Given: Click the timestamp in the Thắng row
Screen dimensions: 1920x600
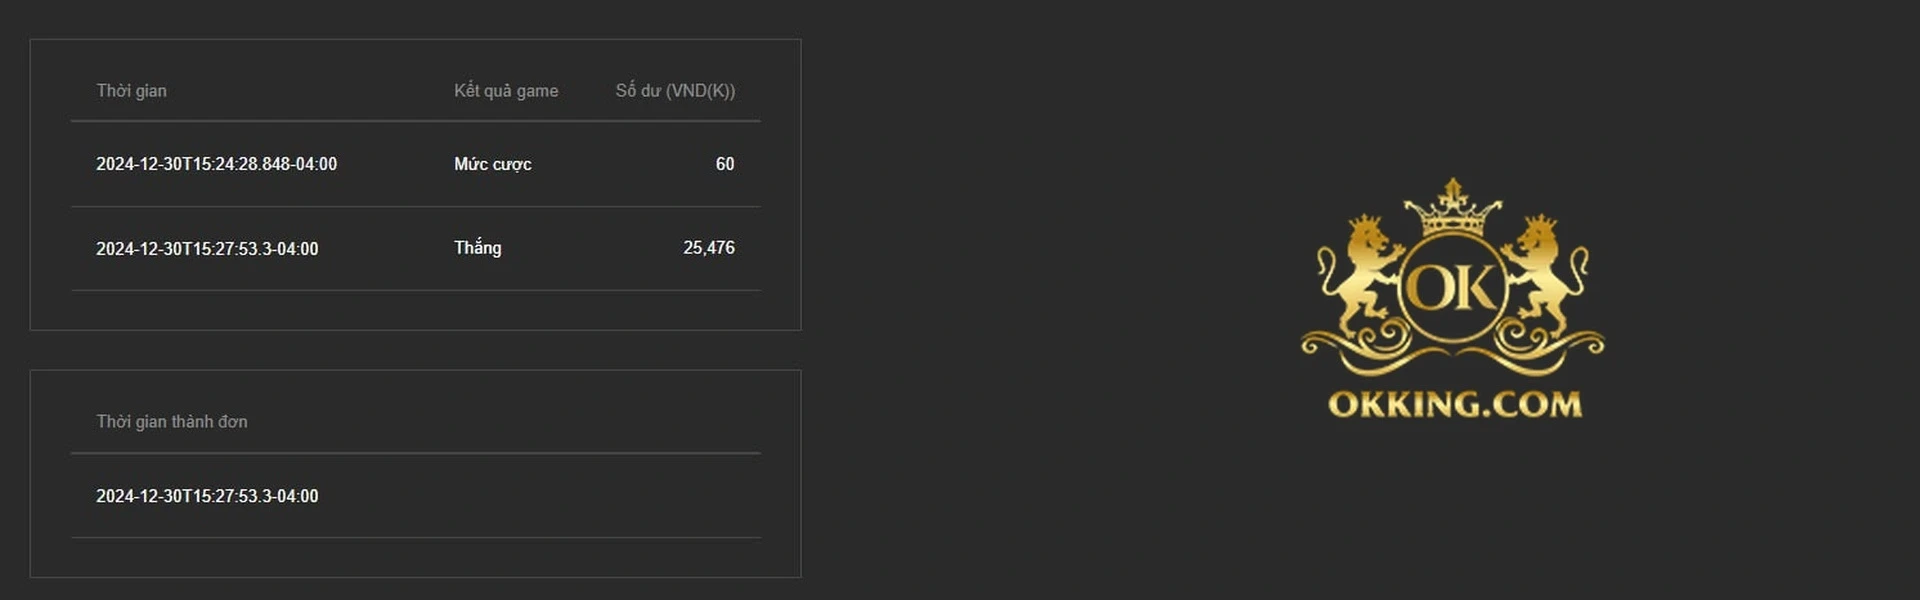Looking at the screenshot, I should point(207,249).
